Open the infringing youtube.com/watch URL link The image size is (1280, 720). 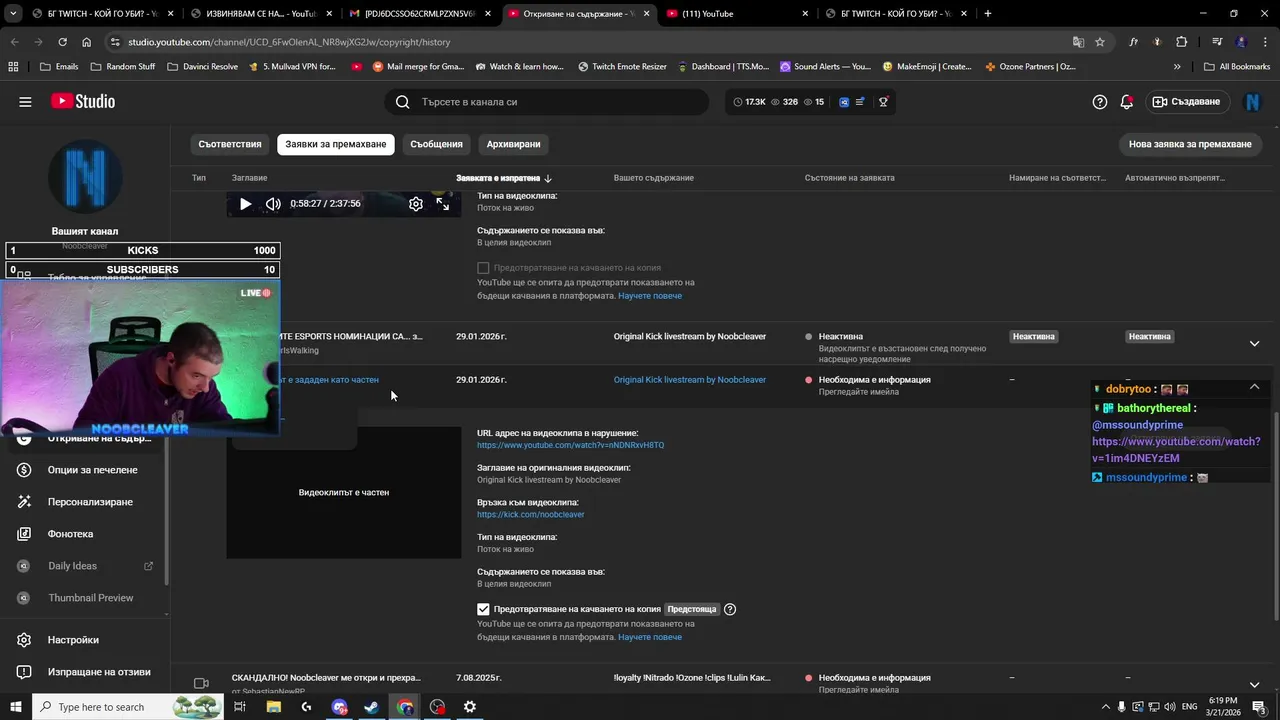click(x=570, y=445)
